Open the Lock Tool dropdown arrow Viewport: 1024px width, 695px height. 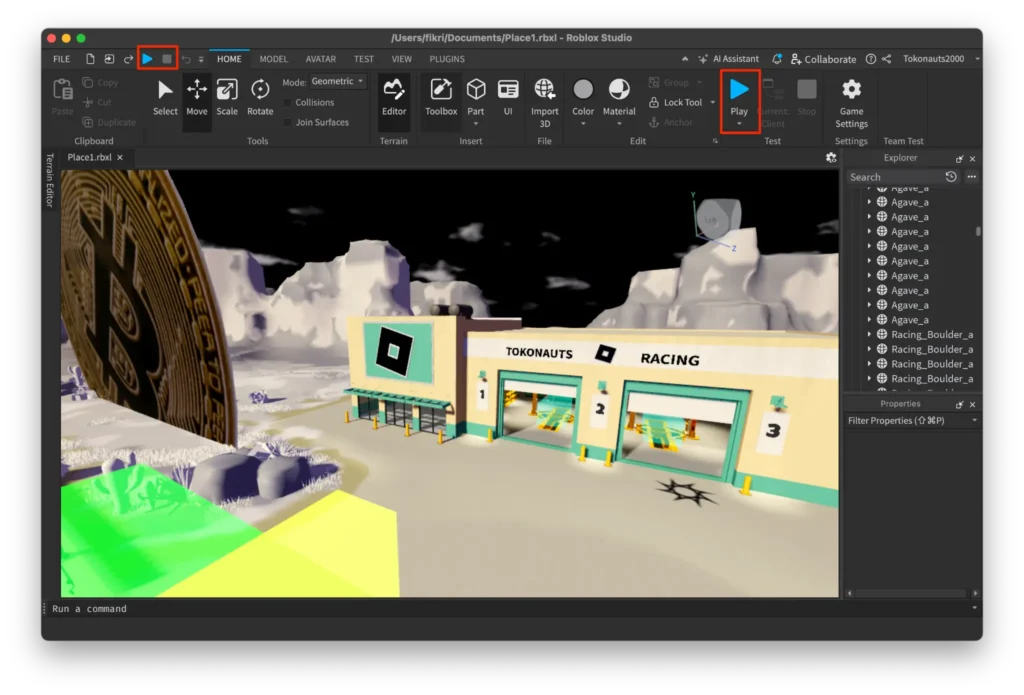712,103
